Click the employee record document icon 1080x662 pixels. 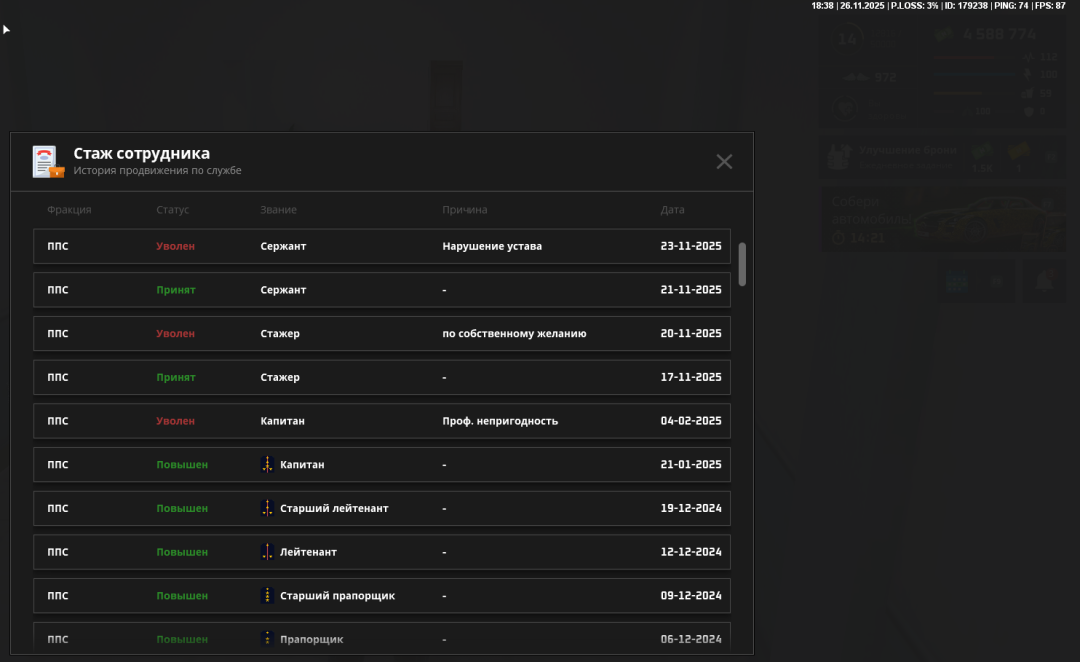47,162
